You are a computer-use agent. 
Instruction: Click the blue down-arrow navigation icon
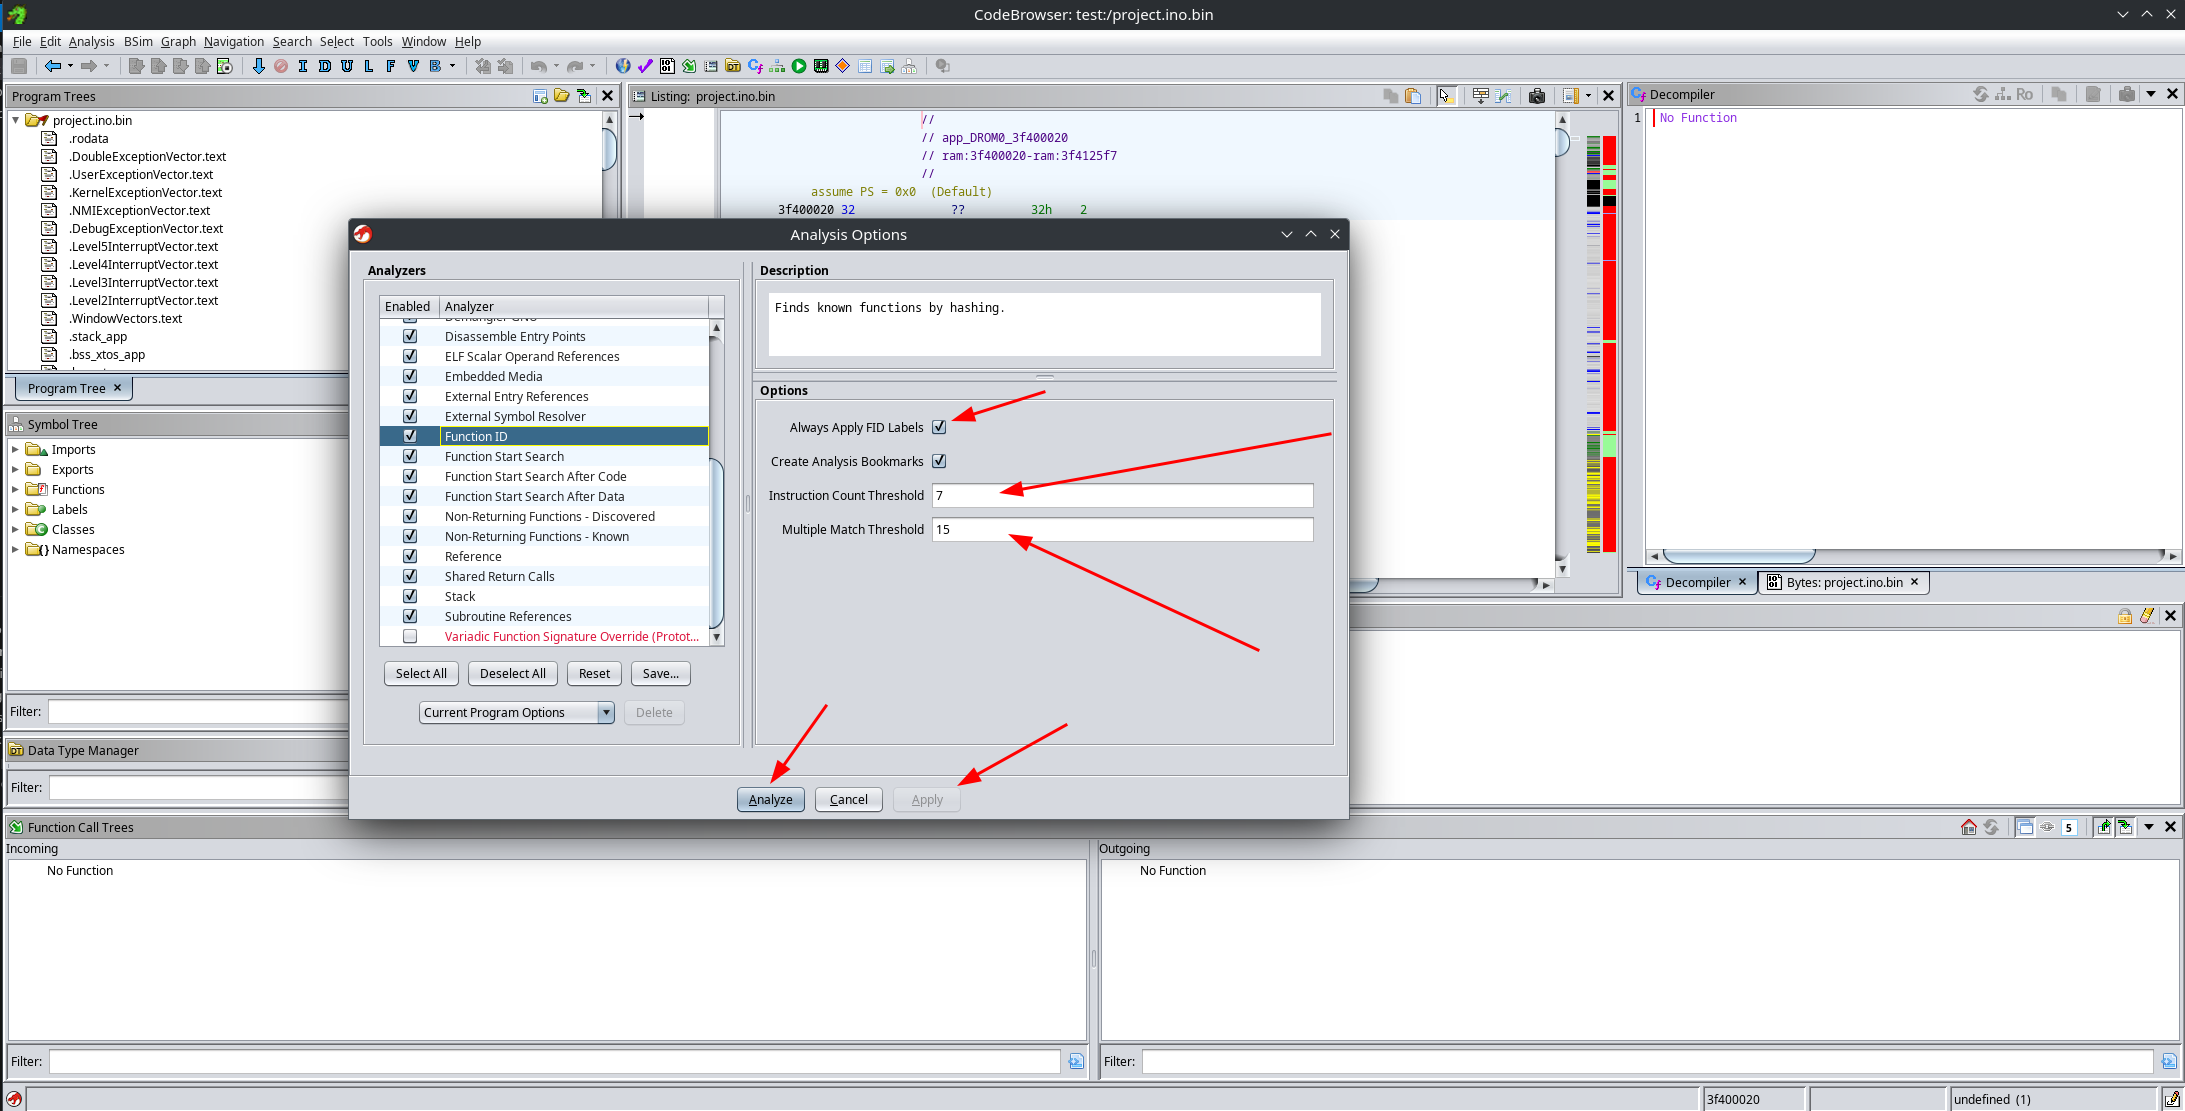(258, 66)
